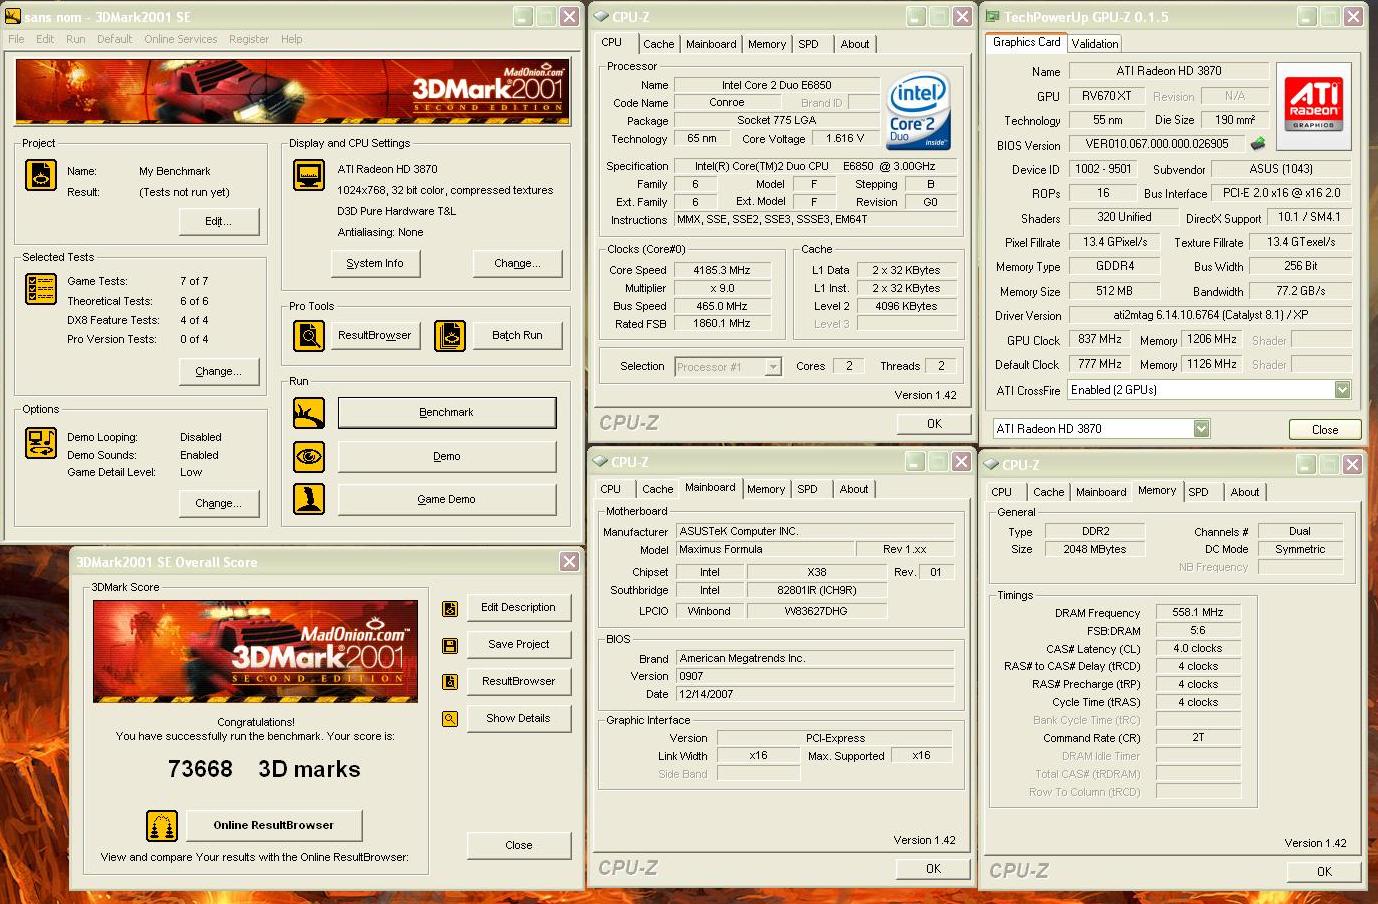Click the Intel Core 2 Duo logo

point(917,111)
